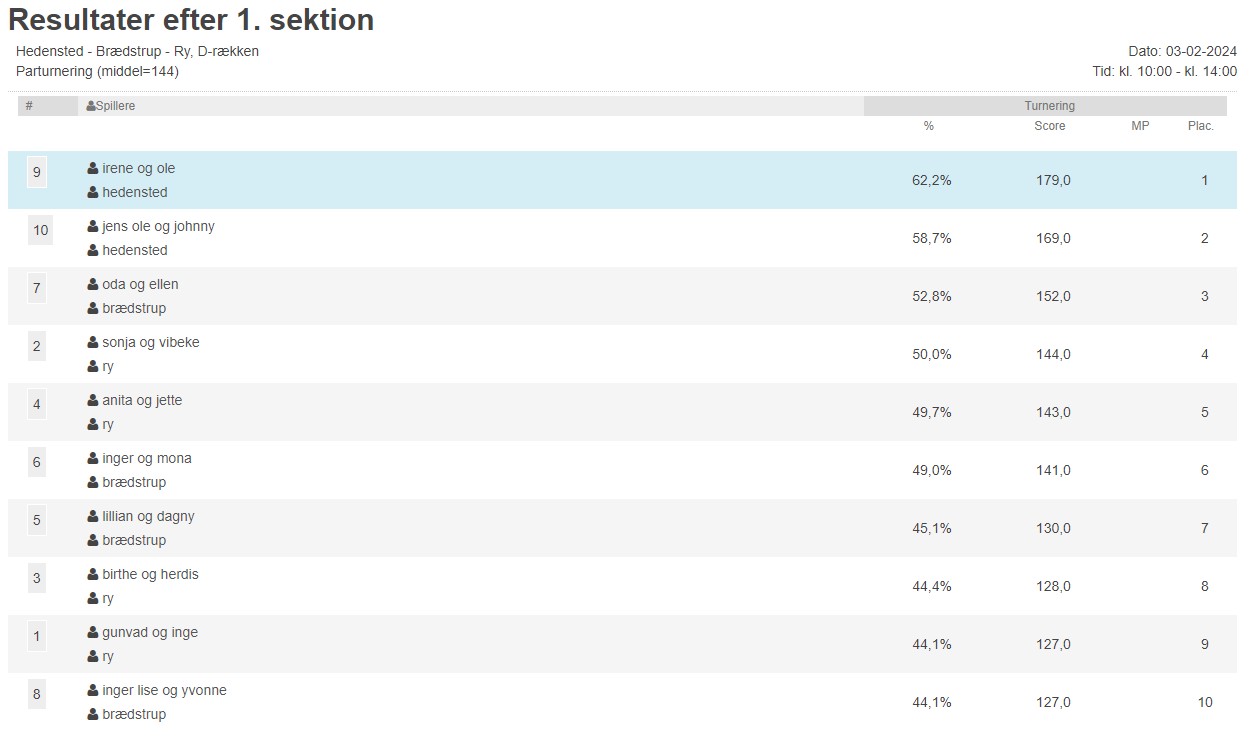
Task: Click pair number 9 box
Action: [x=37, y=172]
